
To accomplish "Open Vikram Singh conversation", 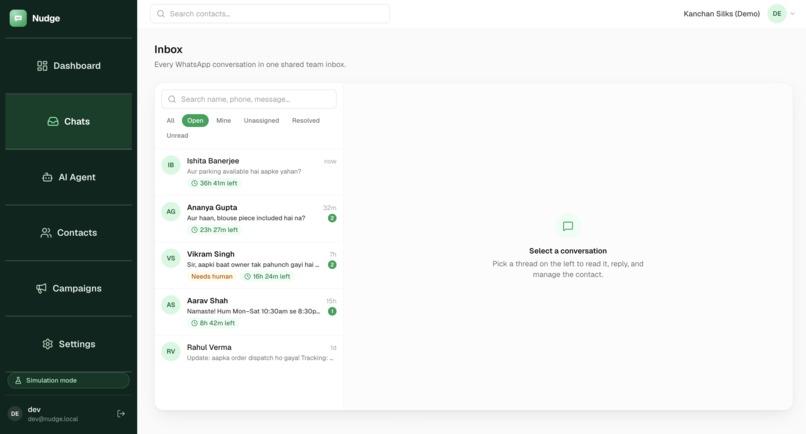I will click(249, 265).
